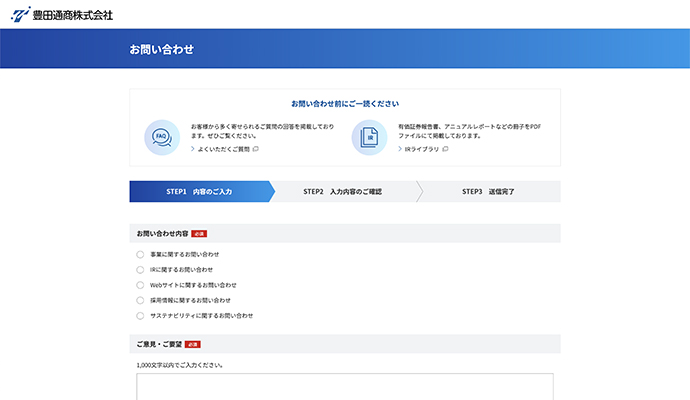Click the FAQ speech bubble icon
Viewport: 690px width, 400px height.
162,136
